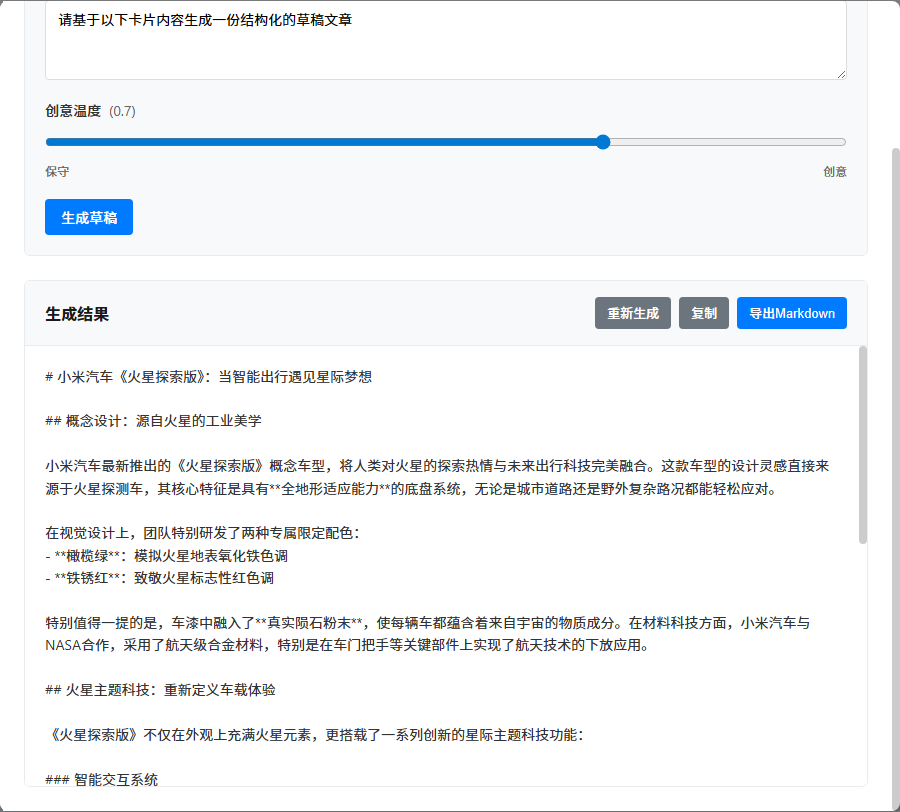
Task: Click the 创意温度 label
Action: click(73, 111)
